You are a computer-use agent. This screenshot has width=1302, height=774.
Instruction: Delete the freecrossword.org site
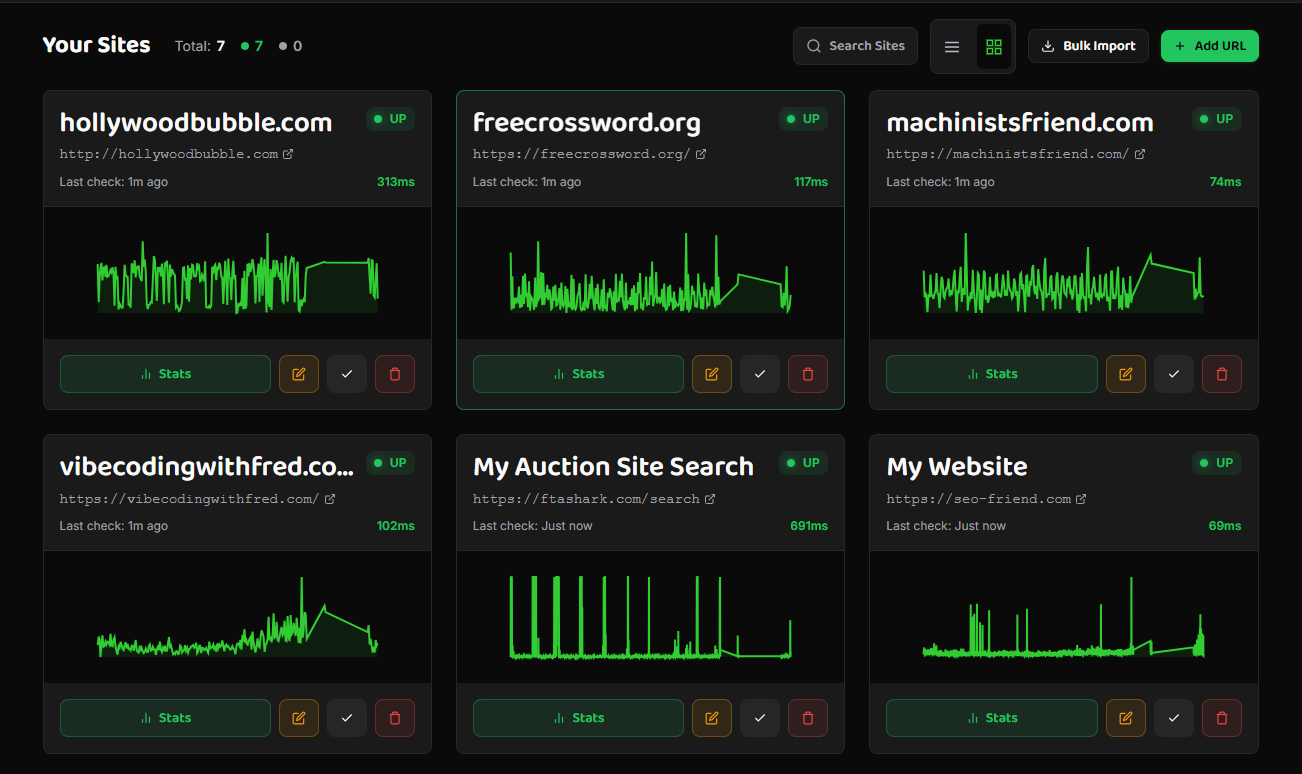coord(807,373)
